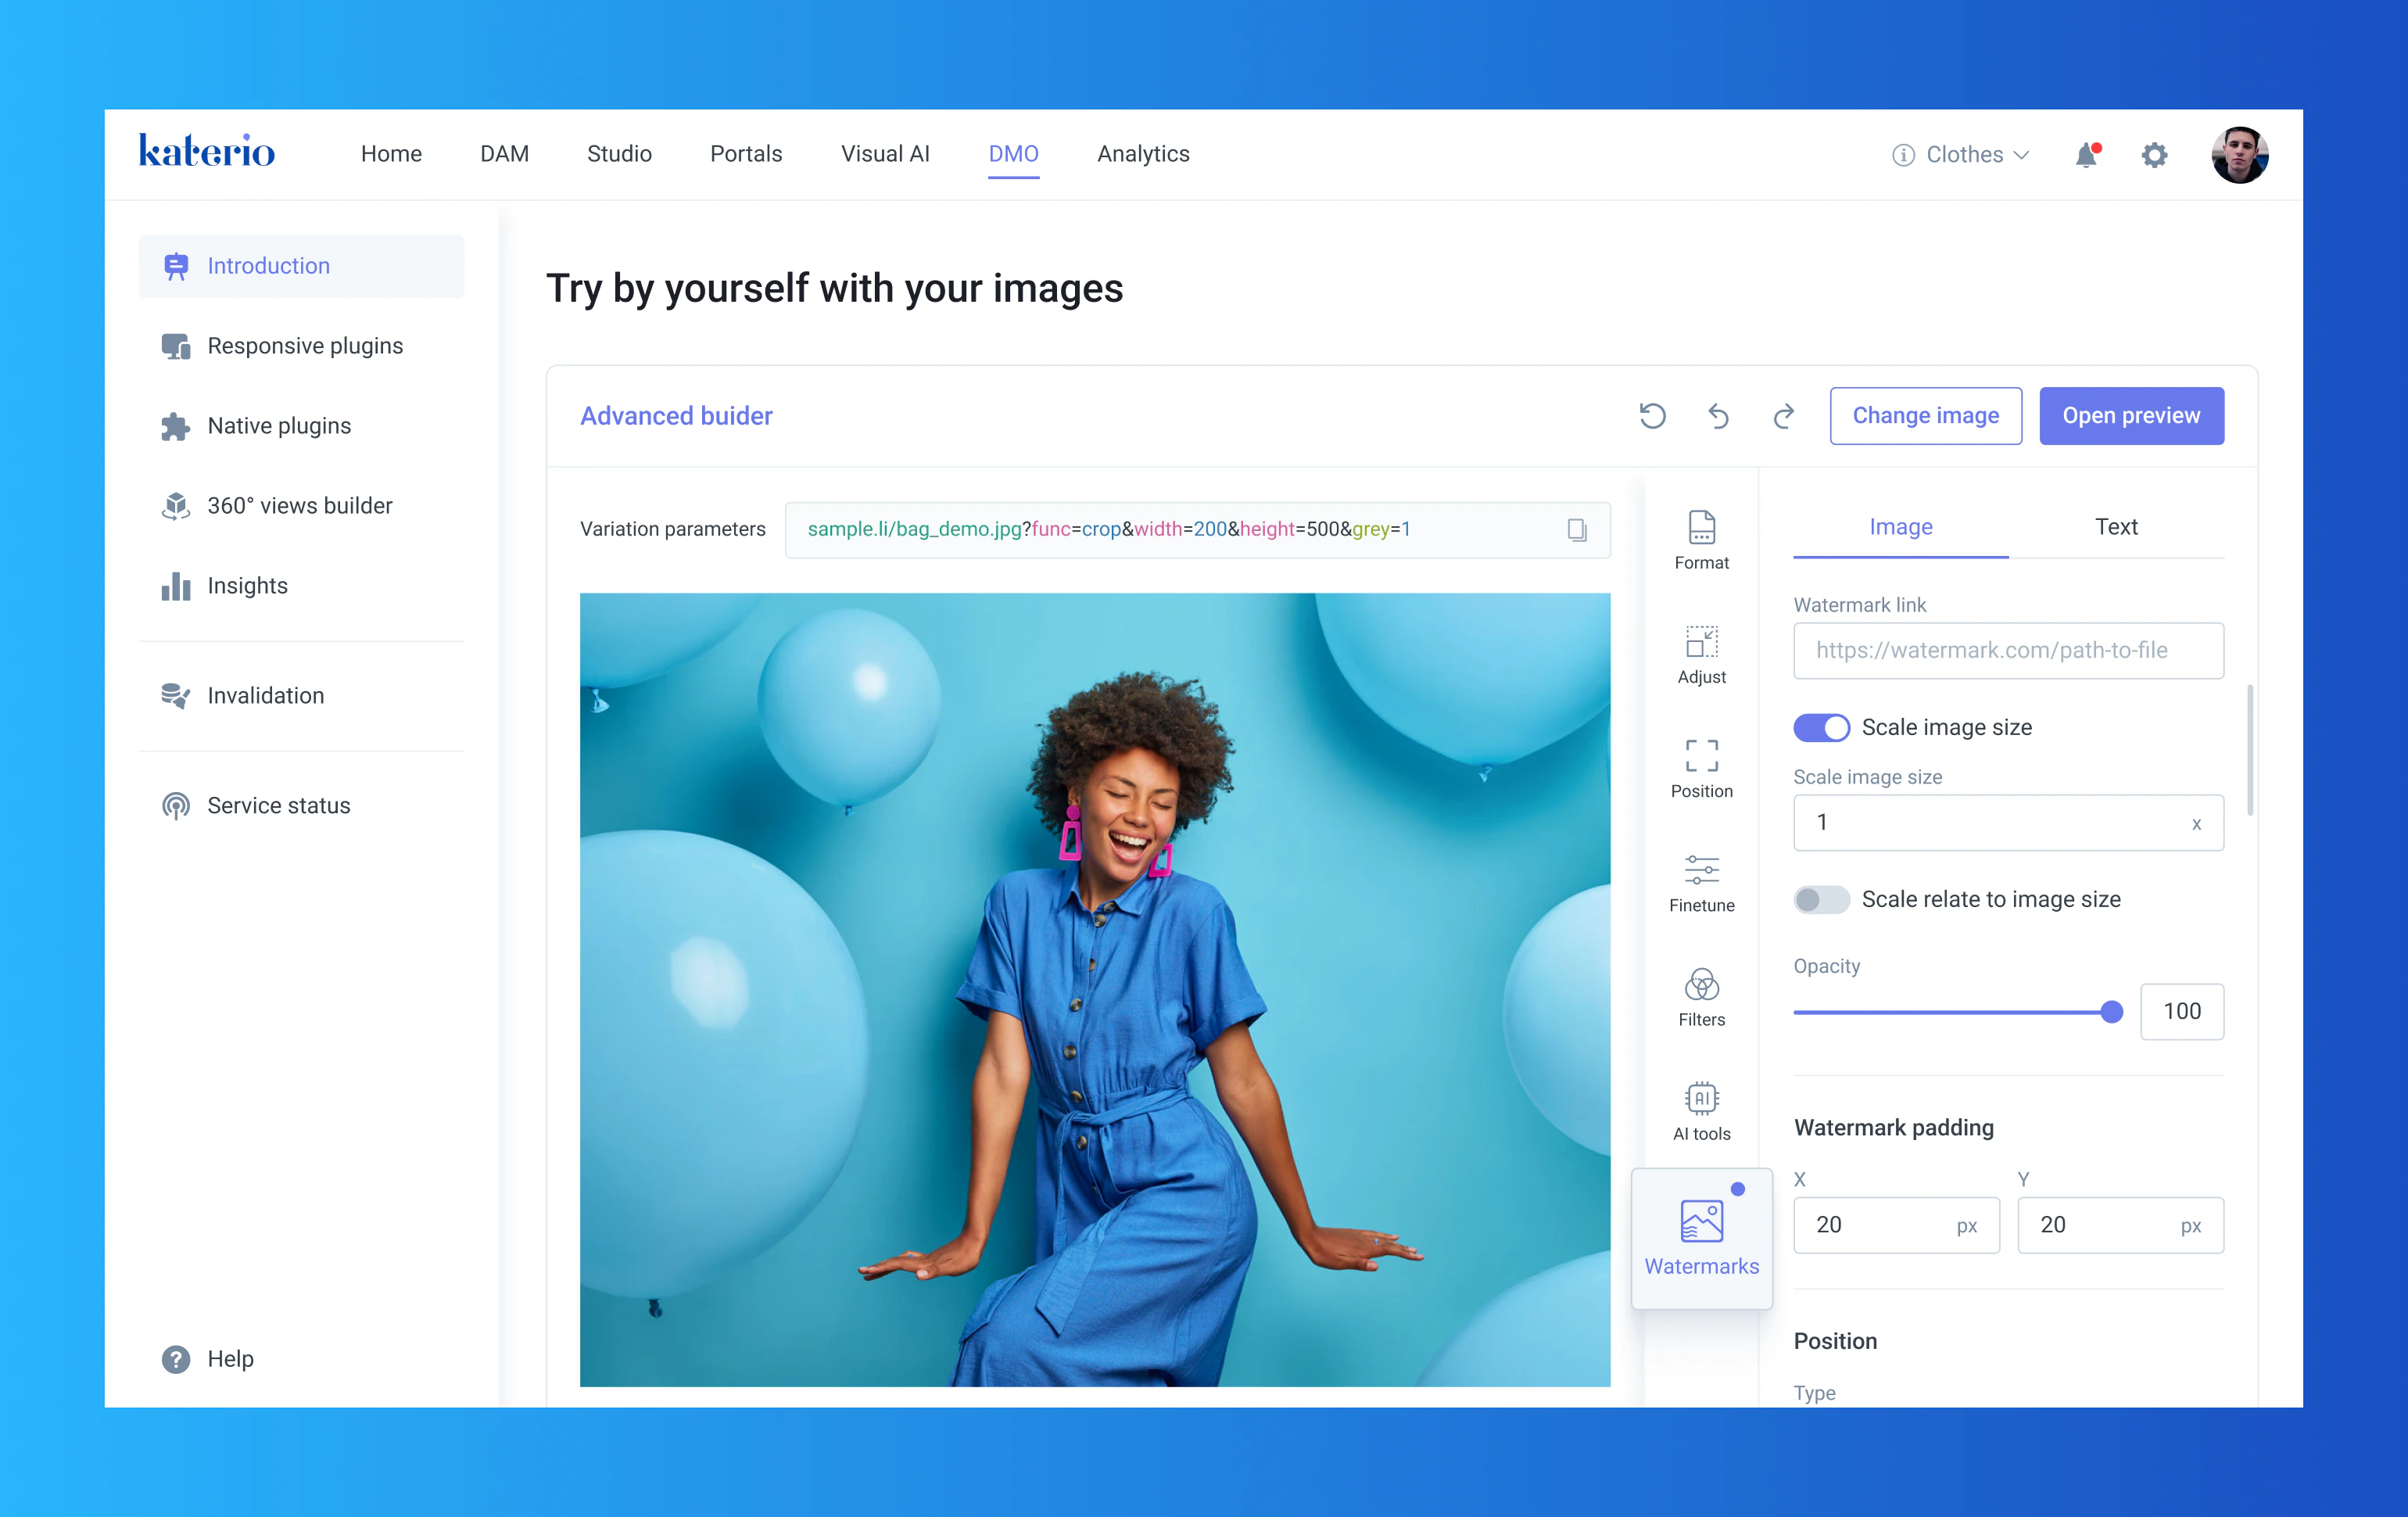This screenshot has width=2408, height=1517.
Task: Enable Scale relate to image size
Action: tap(1821, 900)
